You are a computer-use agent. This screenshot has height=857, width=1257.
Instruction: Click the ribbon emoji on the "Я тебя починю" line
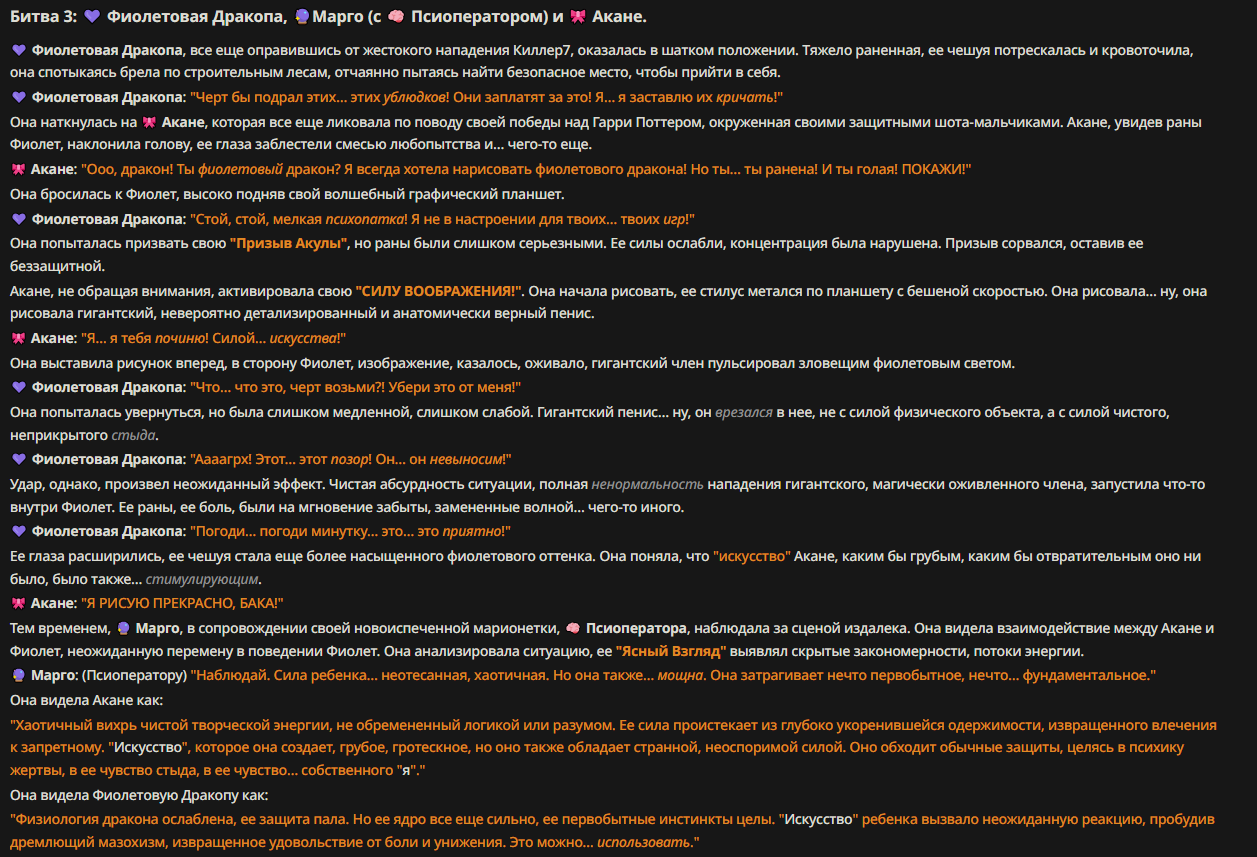tap(18, 338)
